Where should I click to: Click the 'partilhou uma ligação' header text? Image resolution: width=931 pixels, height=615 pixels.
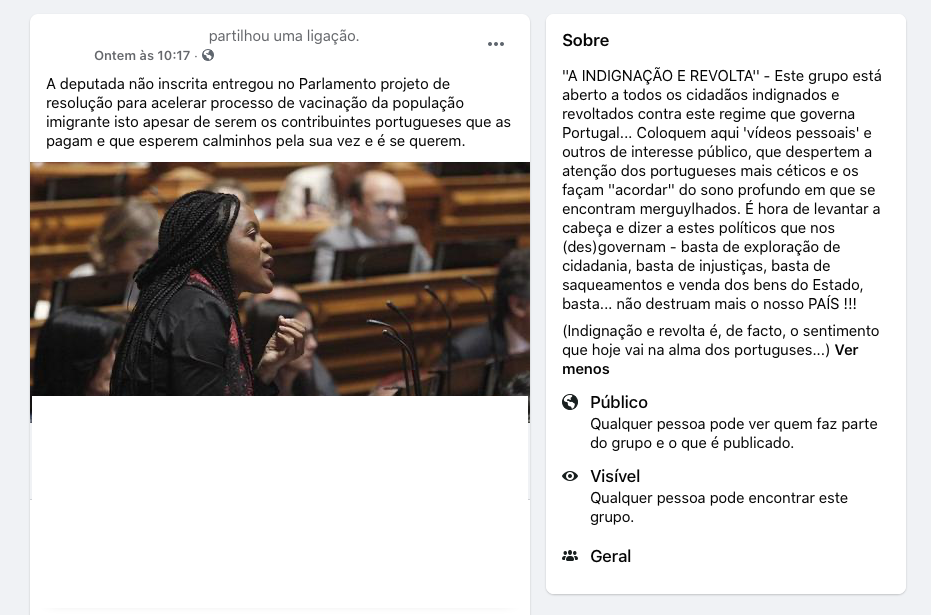pos(284,36)
